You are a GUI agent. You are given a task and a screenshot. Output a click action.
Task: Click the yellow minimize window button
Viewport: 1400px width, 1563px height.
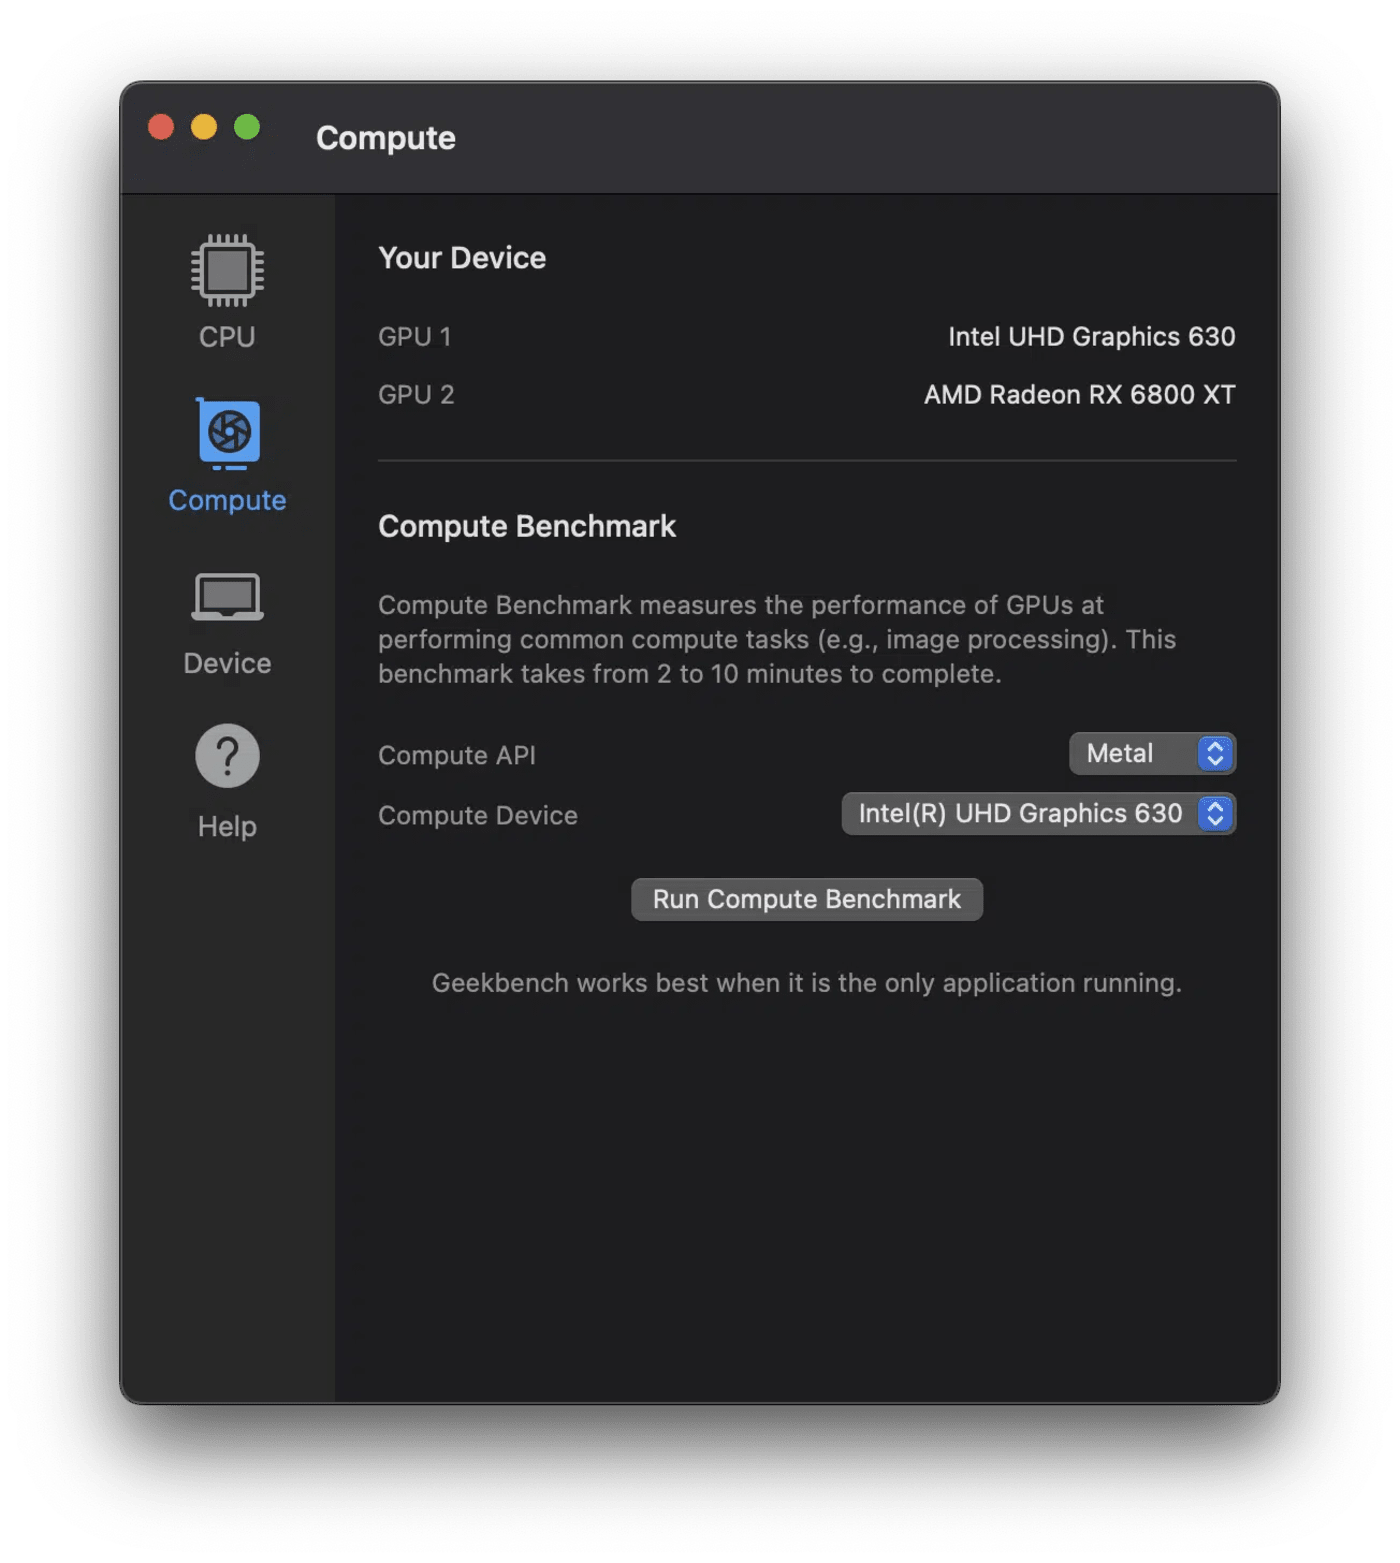(204, 127)
